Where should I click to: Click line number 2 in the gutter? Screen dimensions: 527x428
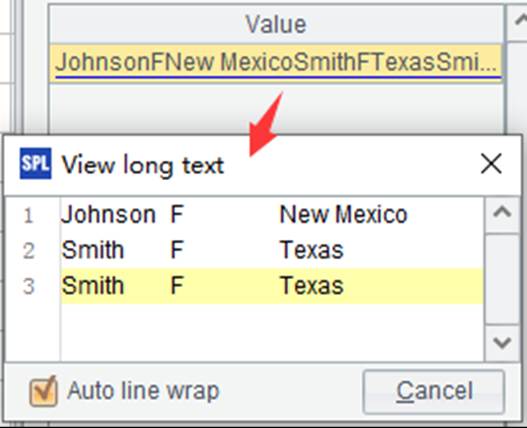click(29, 251)
